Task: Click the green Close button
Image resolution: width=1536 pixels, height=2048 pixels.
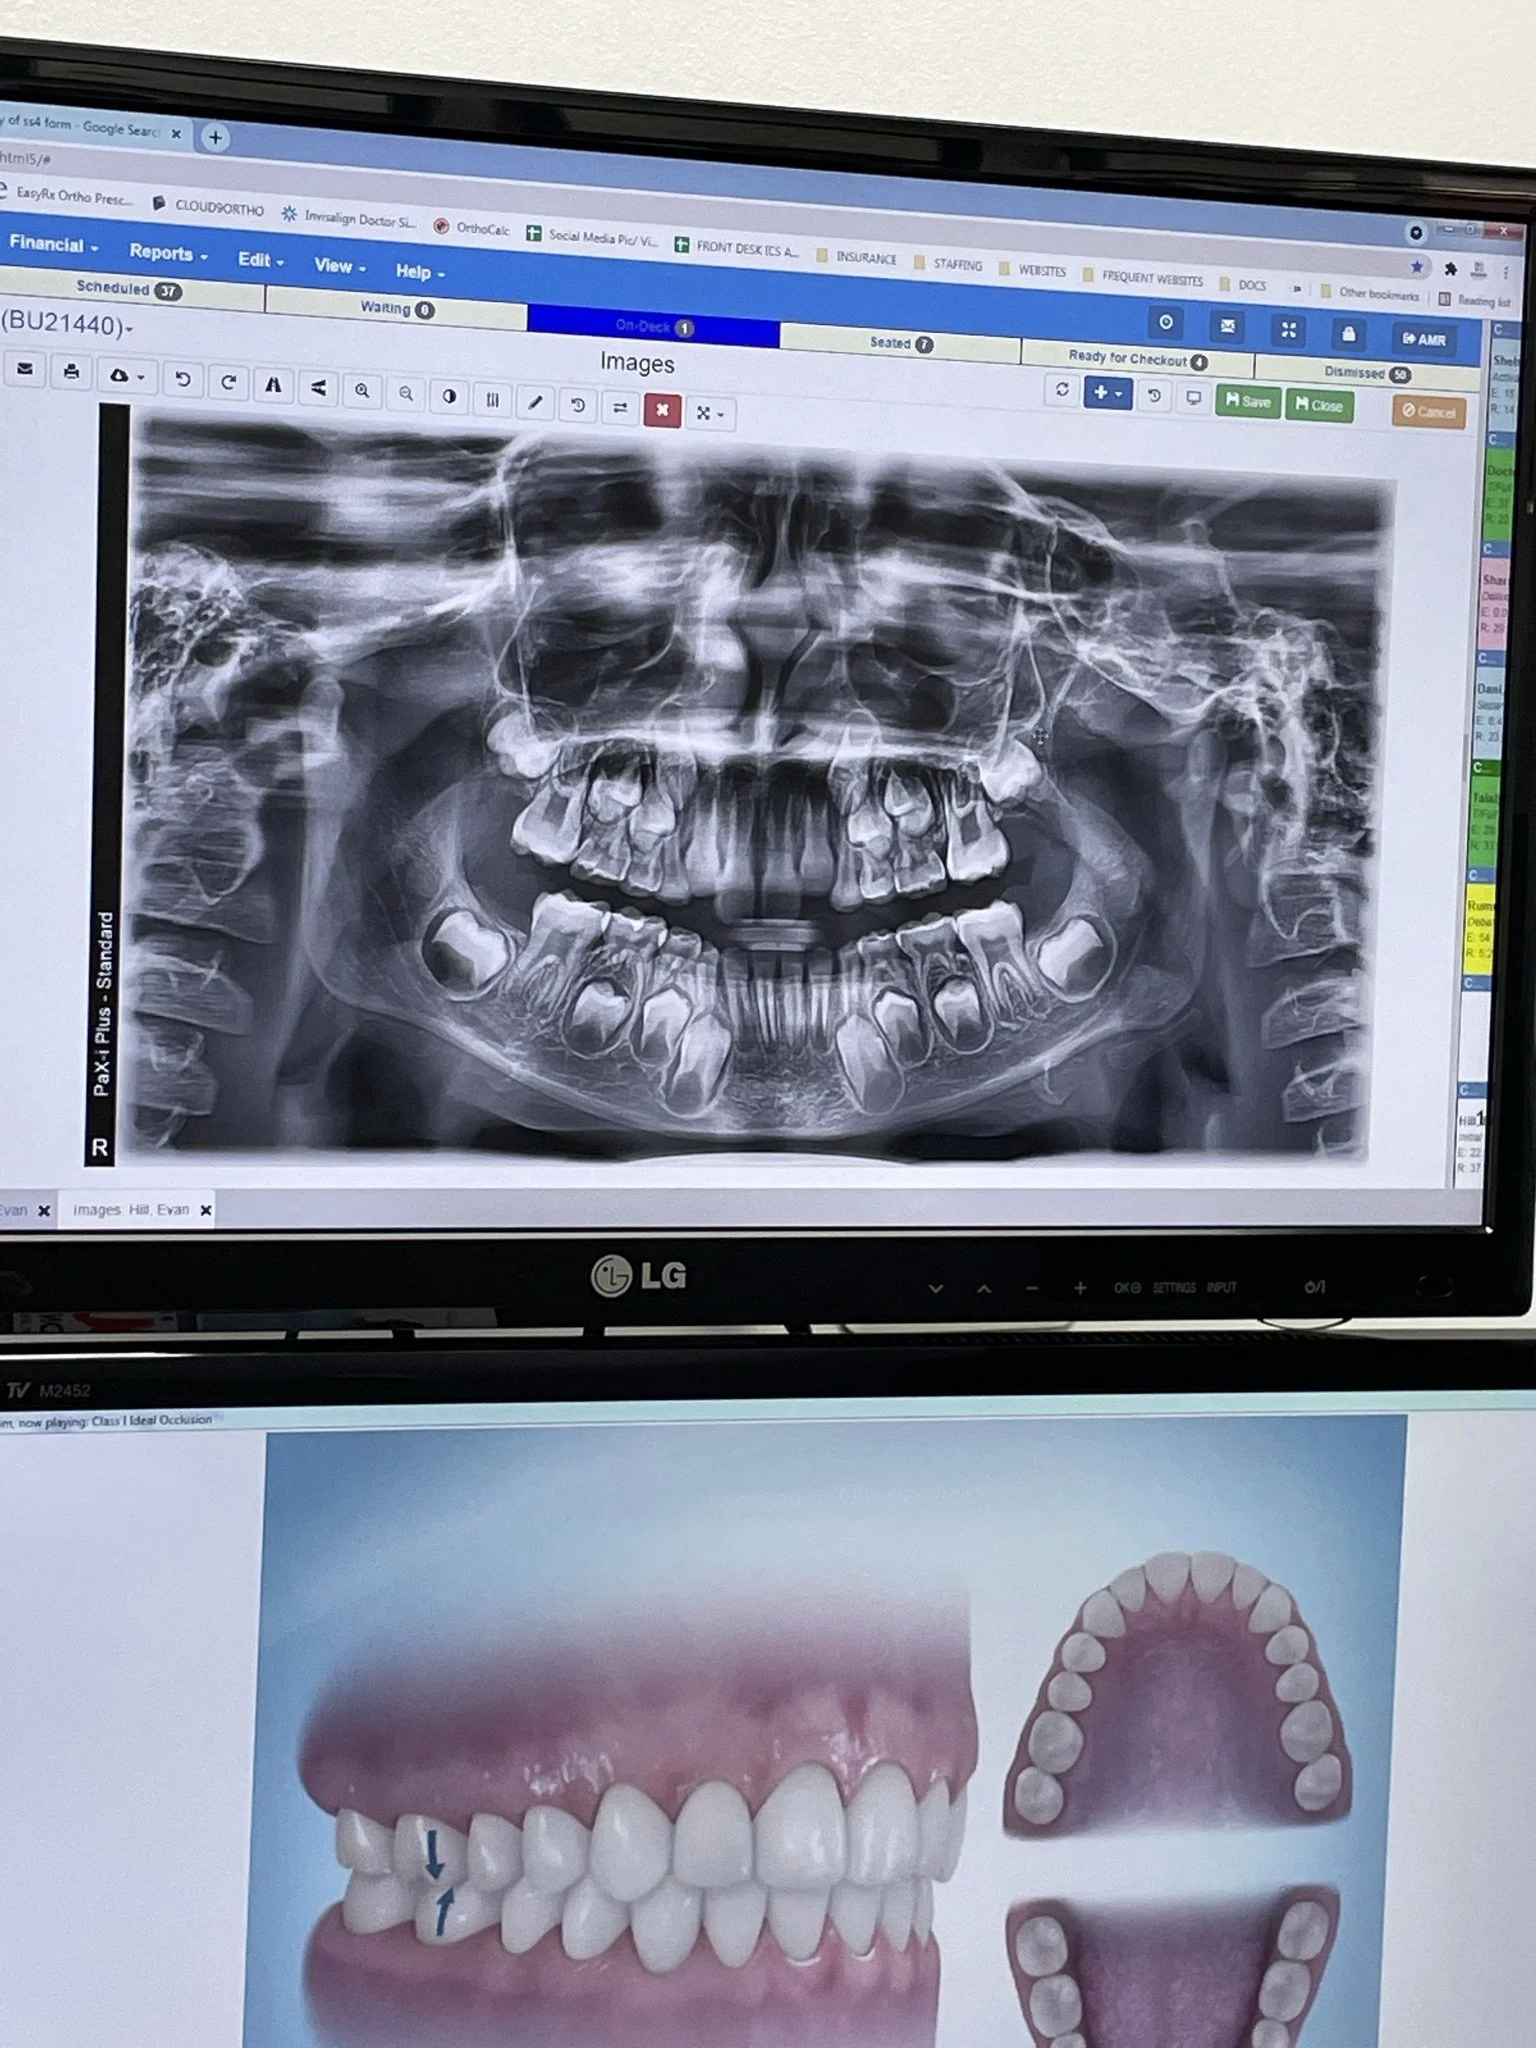Action: [x=1319, y=405]
